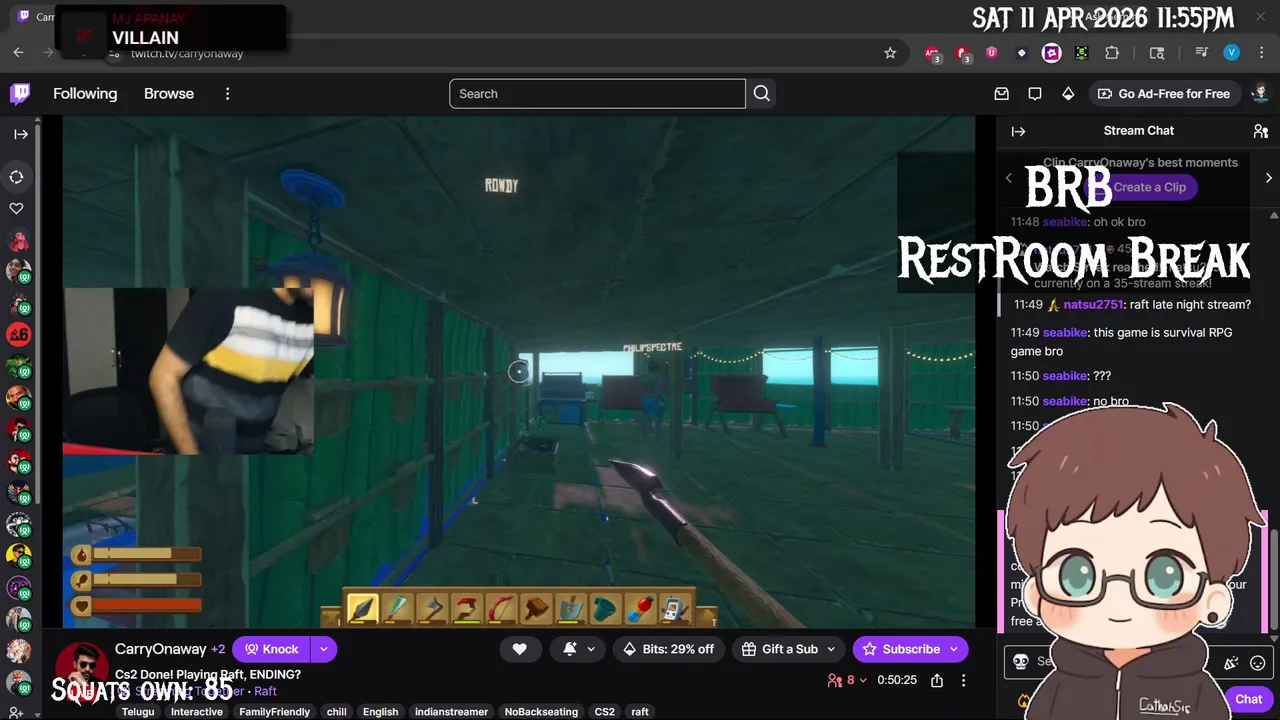The width and height of the screenshot is (1280, 720).
Task: Open the three-dot More menu beside Browse
Action: pos(228,94)
